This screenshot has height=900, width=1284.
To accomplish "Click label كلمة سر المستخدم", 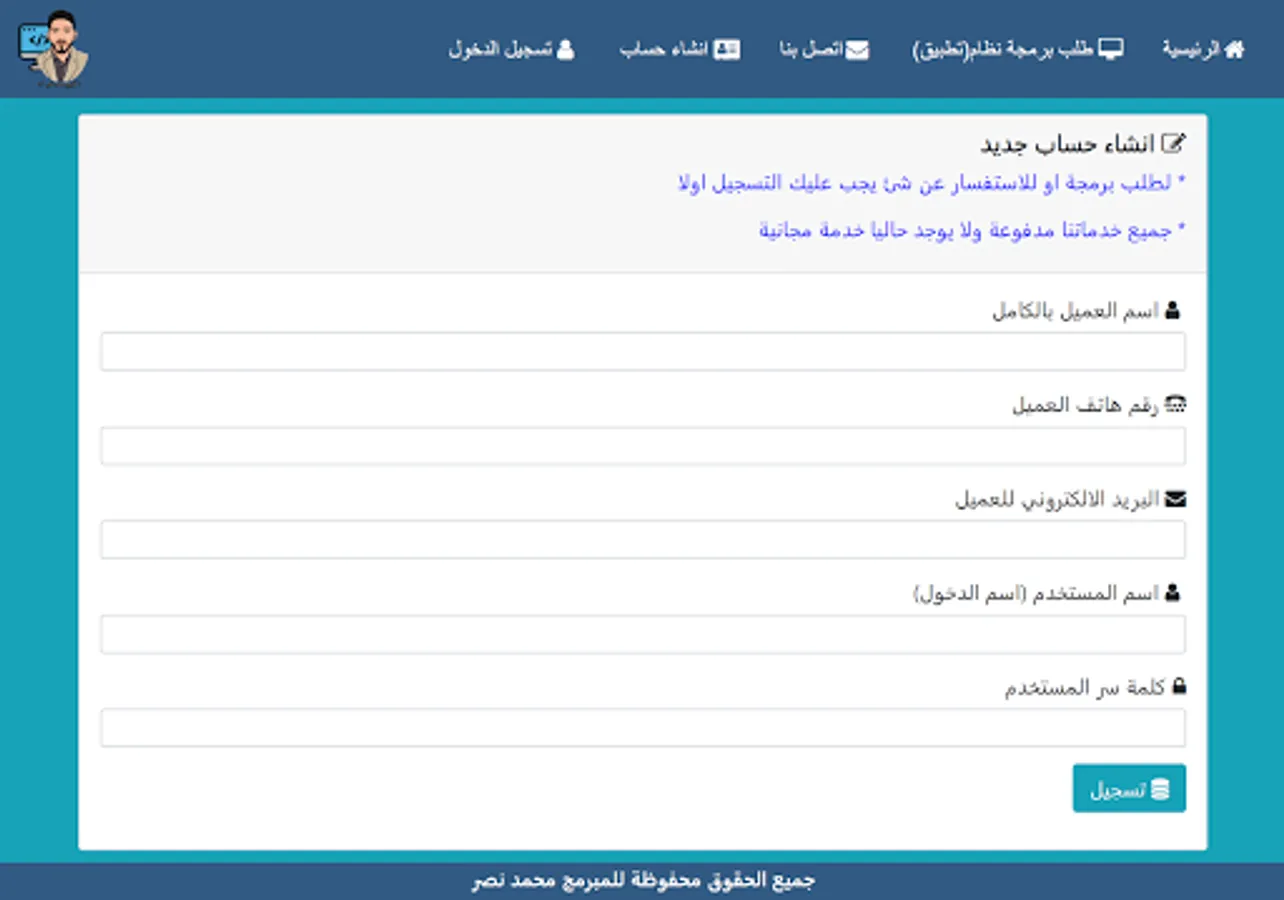I will pos(1085,688).
